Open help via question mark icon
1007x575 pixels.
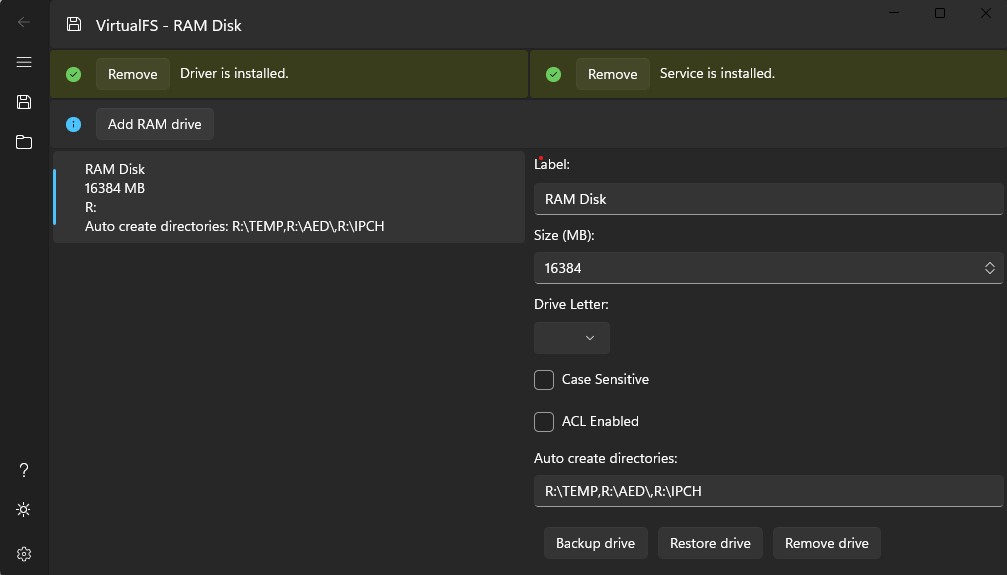click(24, 470)
